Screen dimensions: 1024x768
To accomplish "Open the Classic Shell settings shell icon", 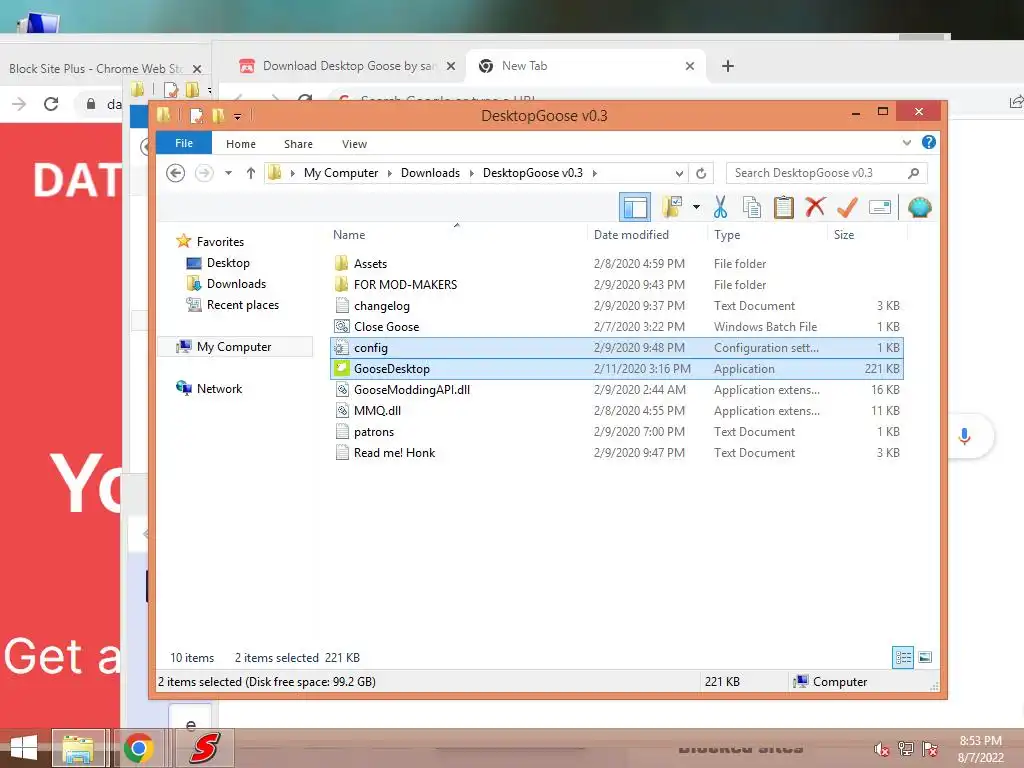I will point(920,208).
